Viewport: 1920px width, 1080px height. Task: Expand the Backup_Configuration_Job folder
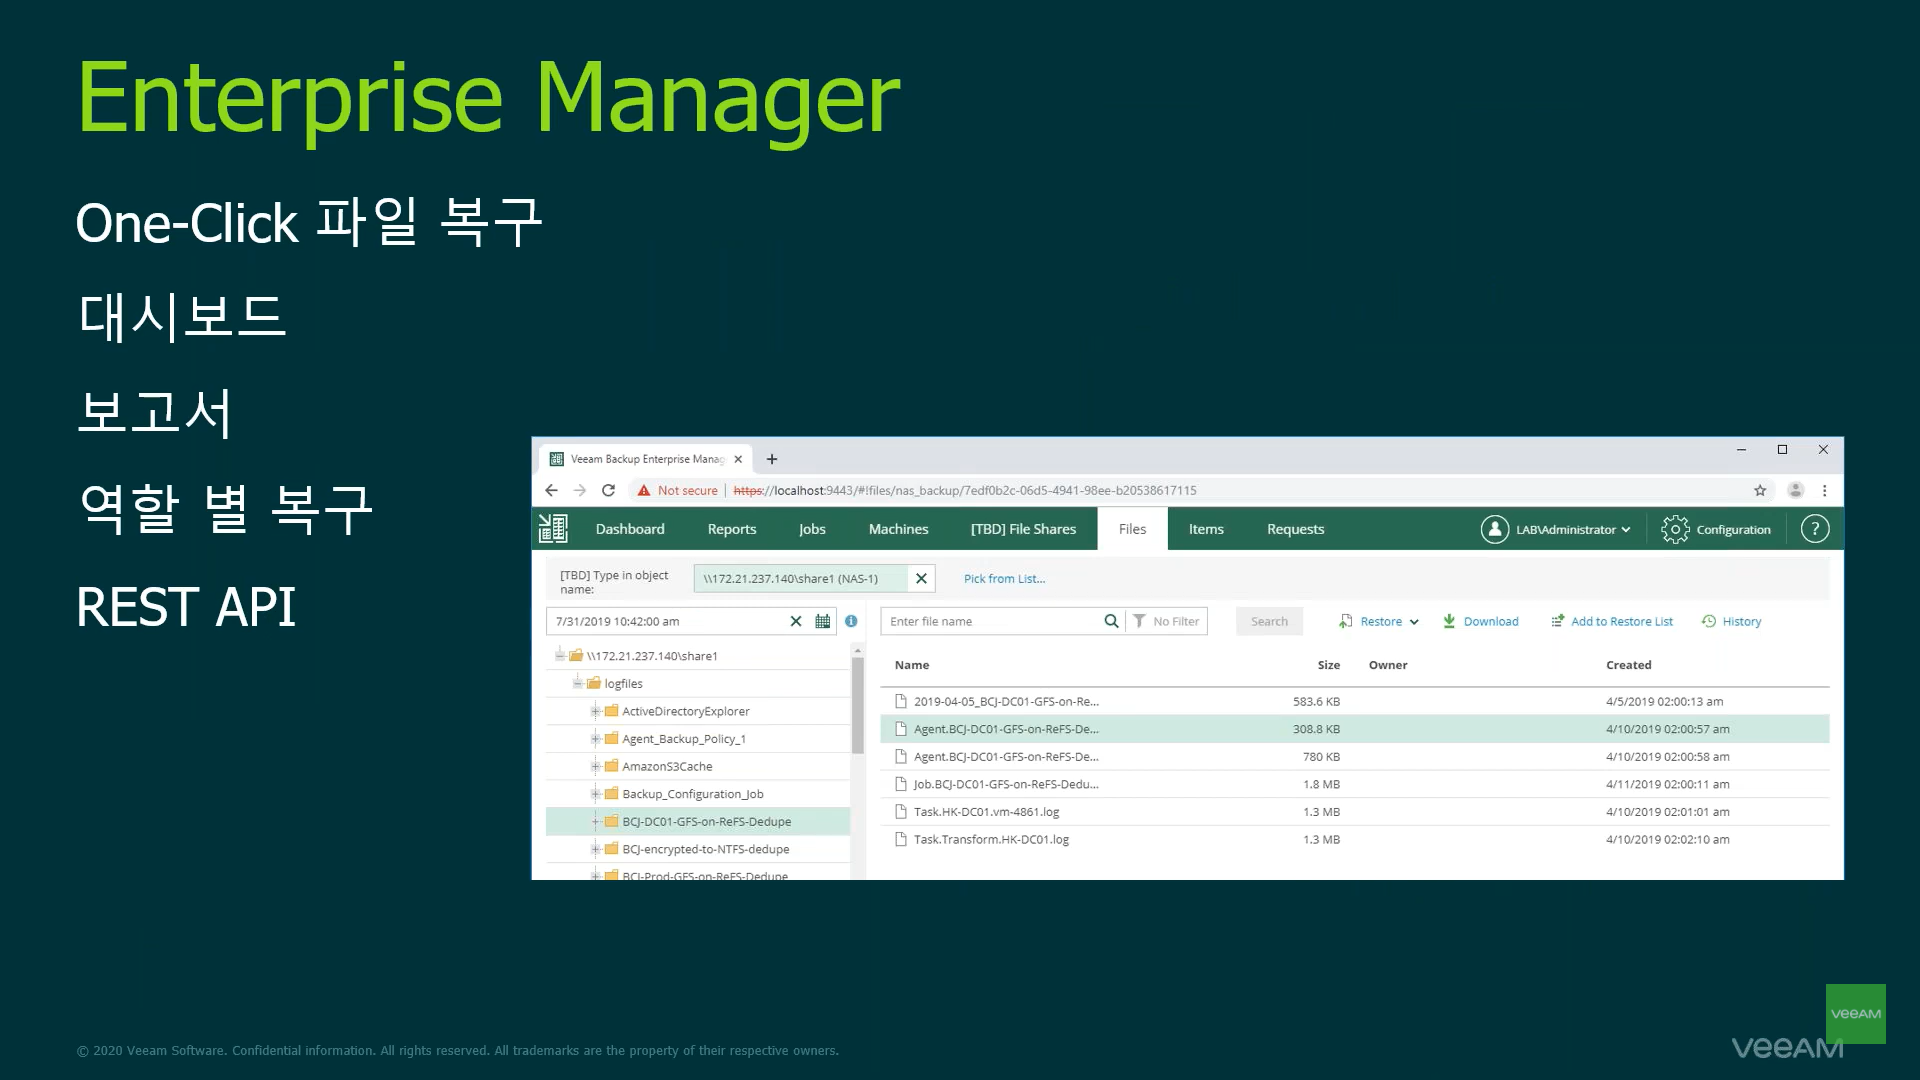pos(595,794)
